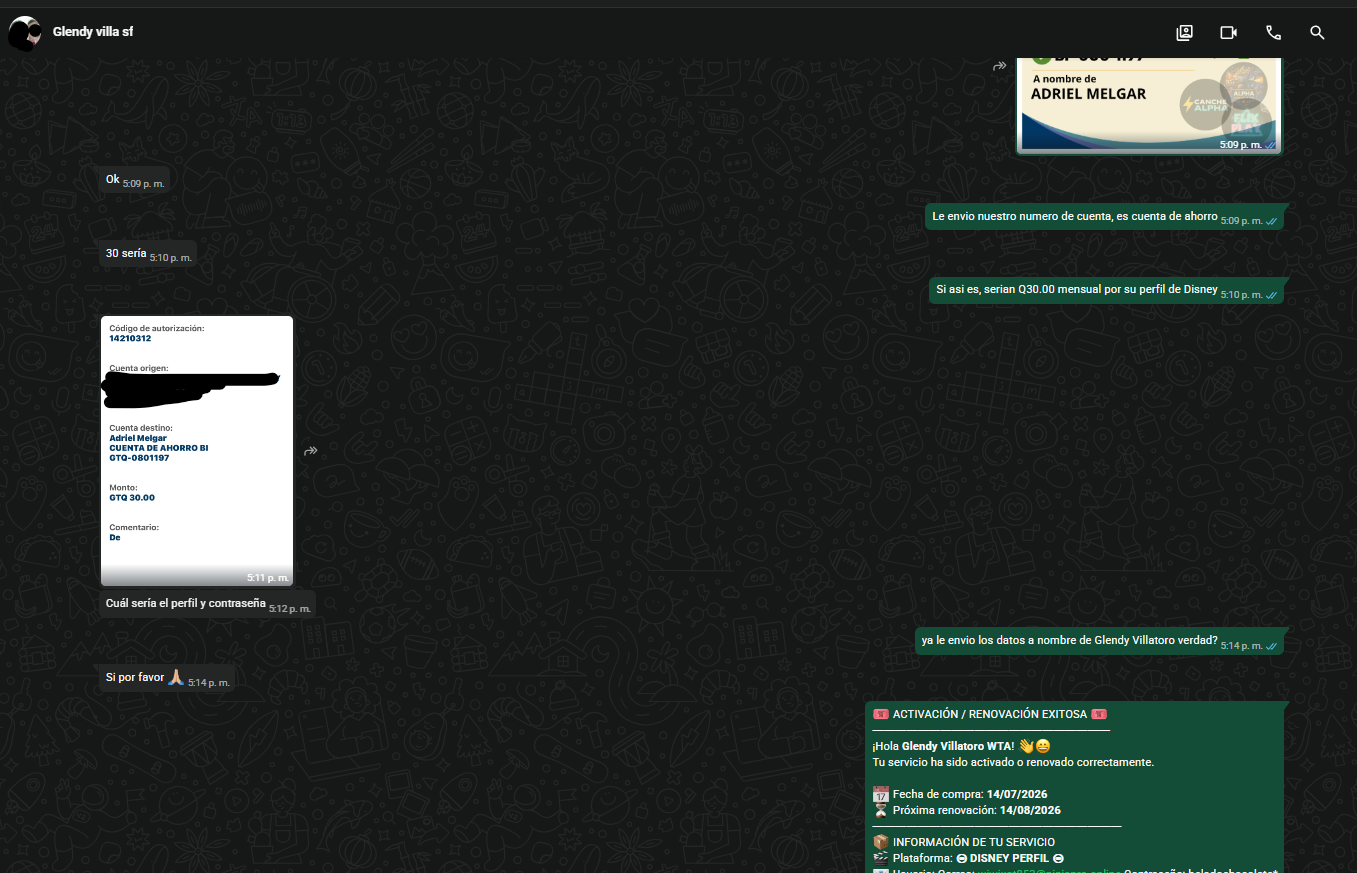Click the "ya le envio los datos" message
Viewport: 1357px width, 873px height.
[x=1099, y=642]
